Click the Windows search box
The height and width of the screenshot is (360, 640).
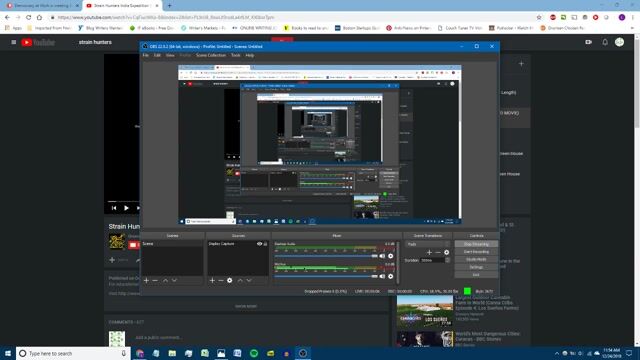(x=73, y=353)
